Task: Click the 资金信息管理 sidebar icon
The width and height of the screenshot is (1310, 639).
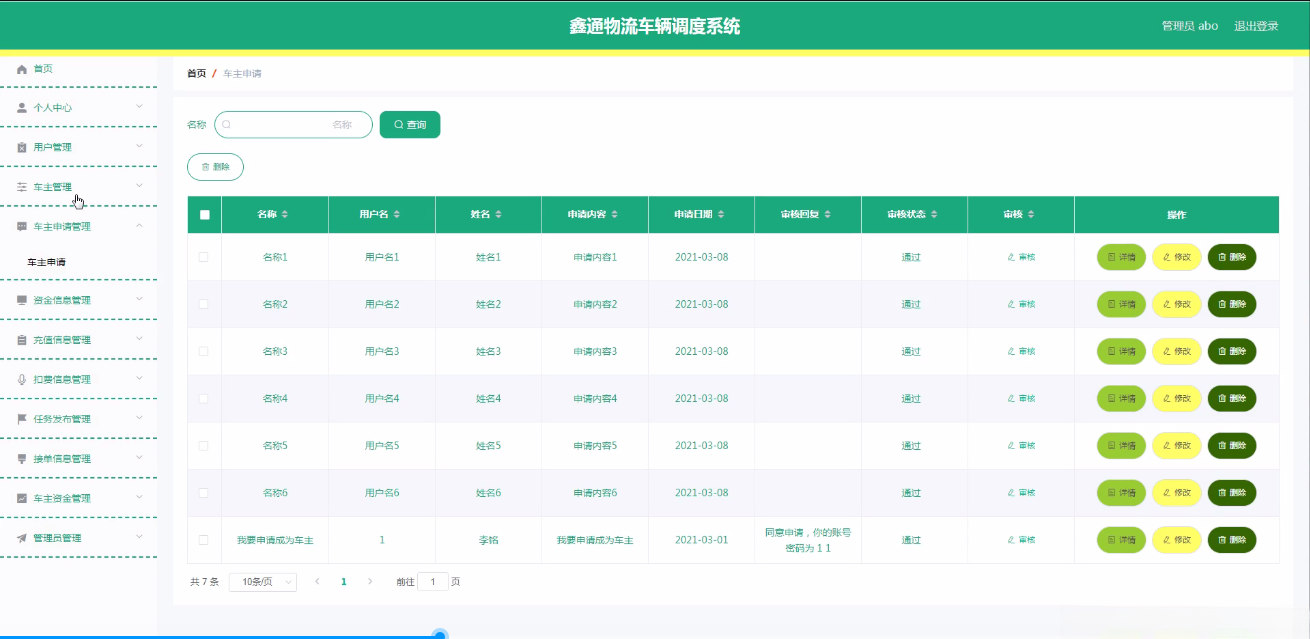Action: tap(20, 300)
